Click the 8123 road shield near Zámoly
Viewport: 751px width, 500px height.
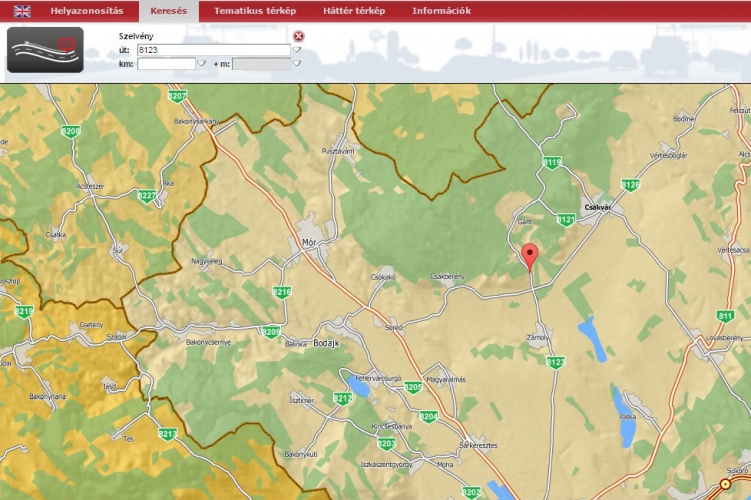[x=556, y=361]
